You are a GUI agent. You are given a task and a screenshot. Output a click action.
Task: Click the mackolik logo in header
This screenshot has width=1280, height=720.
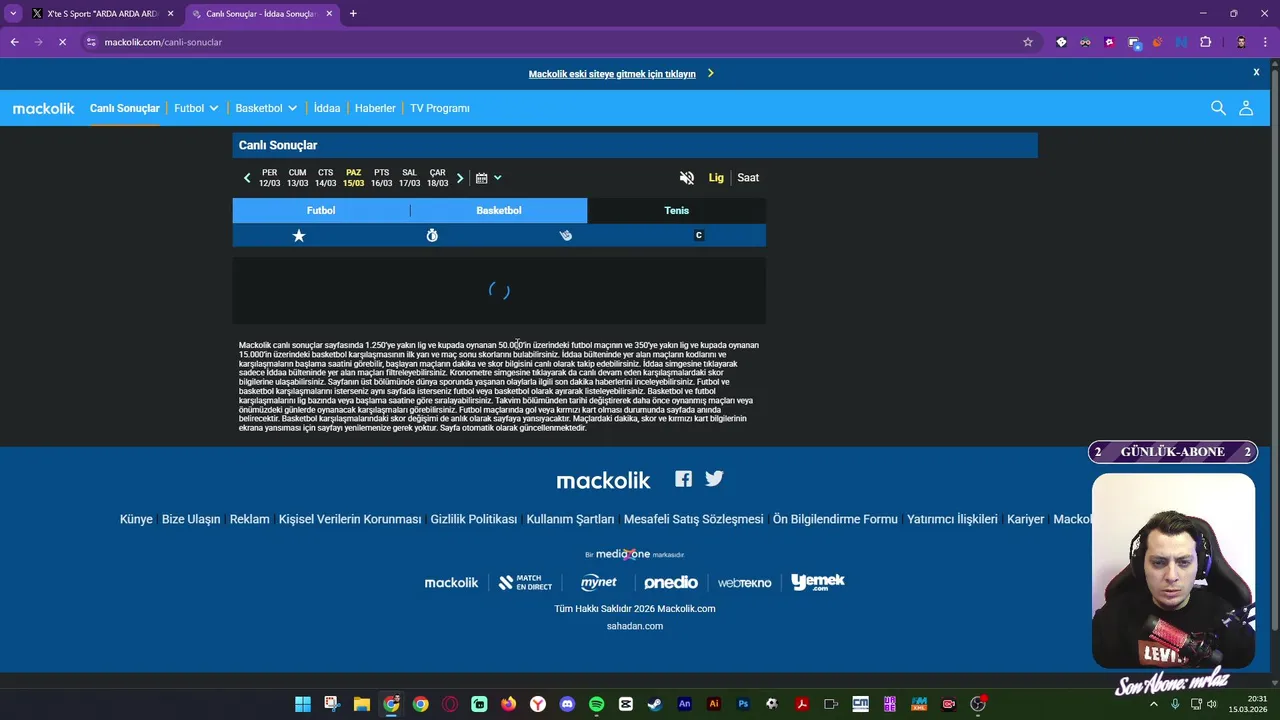[44, 108]
